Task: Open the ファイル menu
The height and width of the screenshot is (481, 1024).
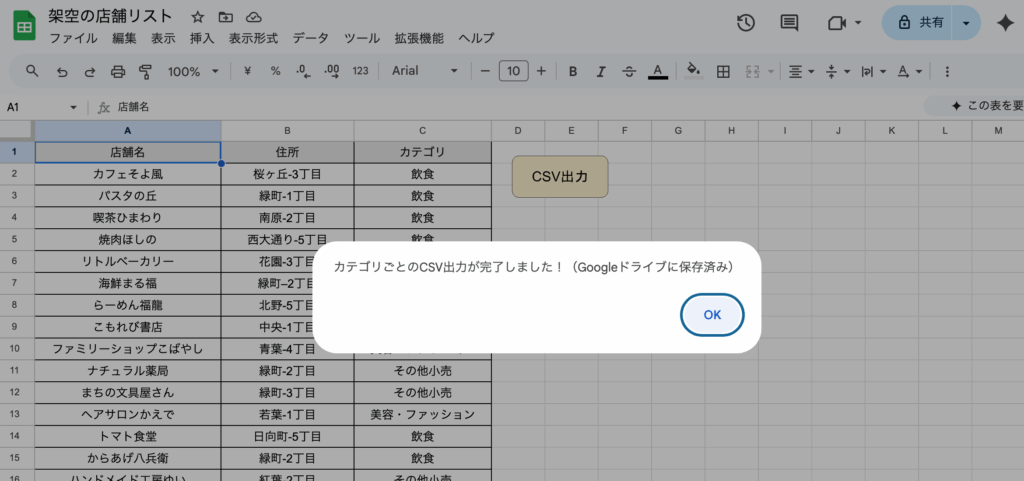Action: point(74,38)
